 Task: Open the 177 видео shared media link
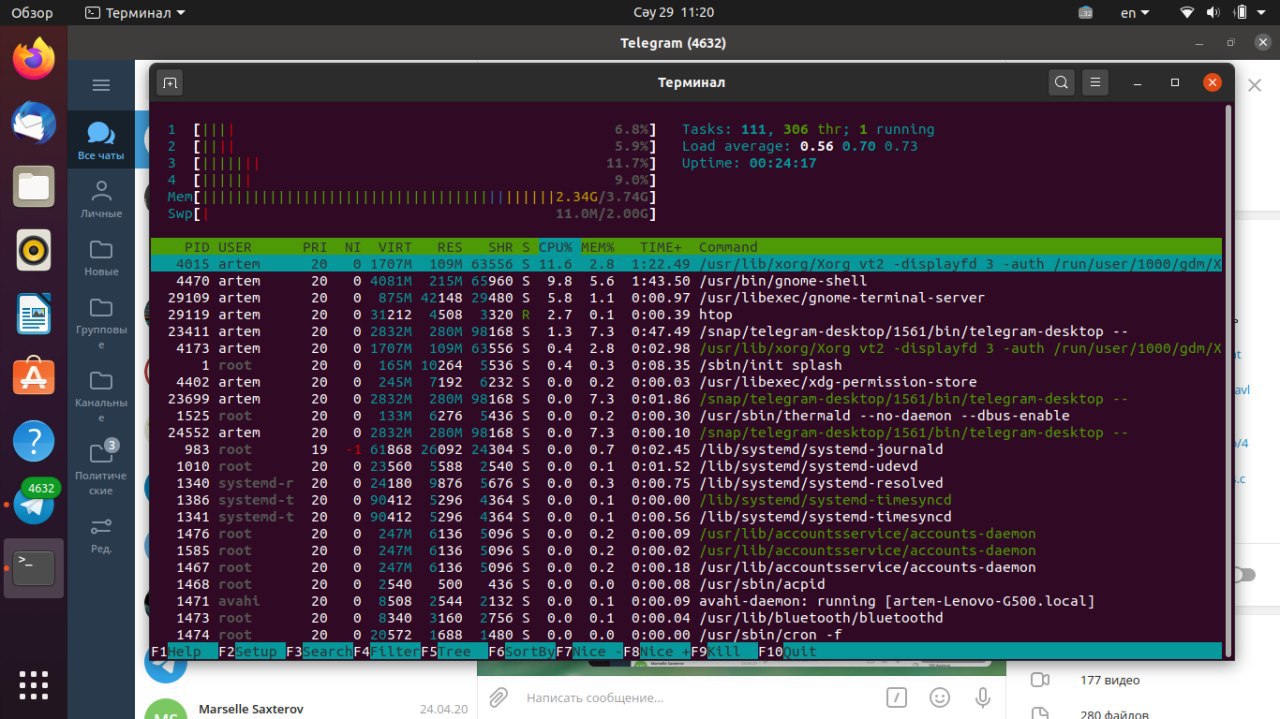1109,680
